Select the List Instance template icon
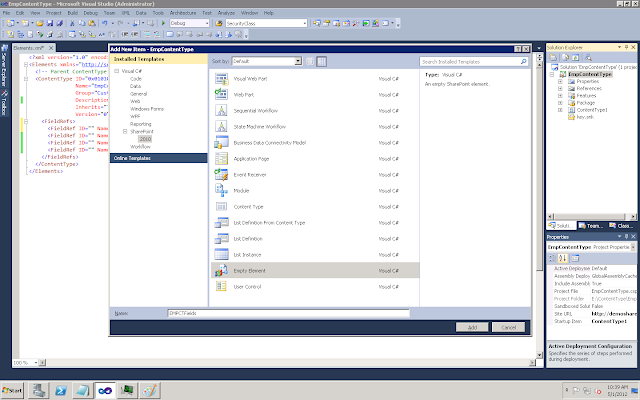 pos(221,254)
